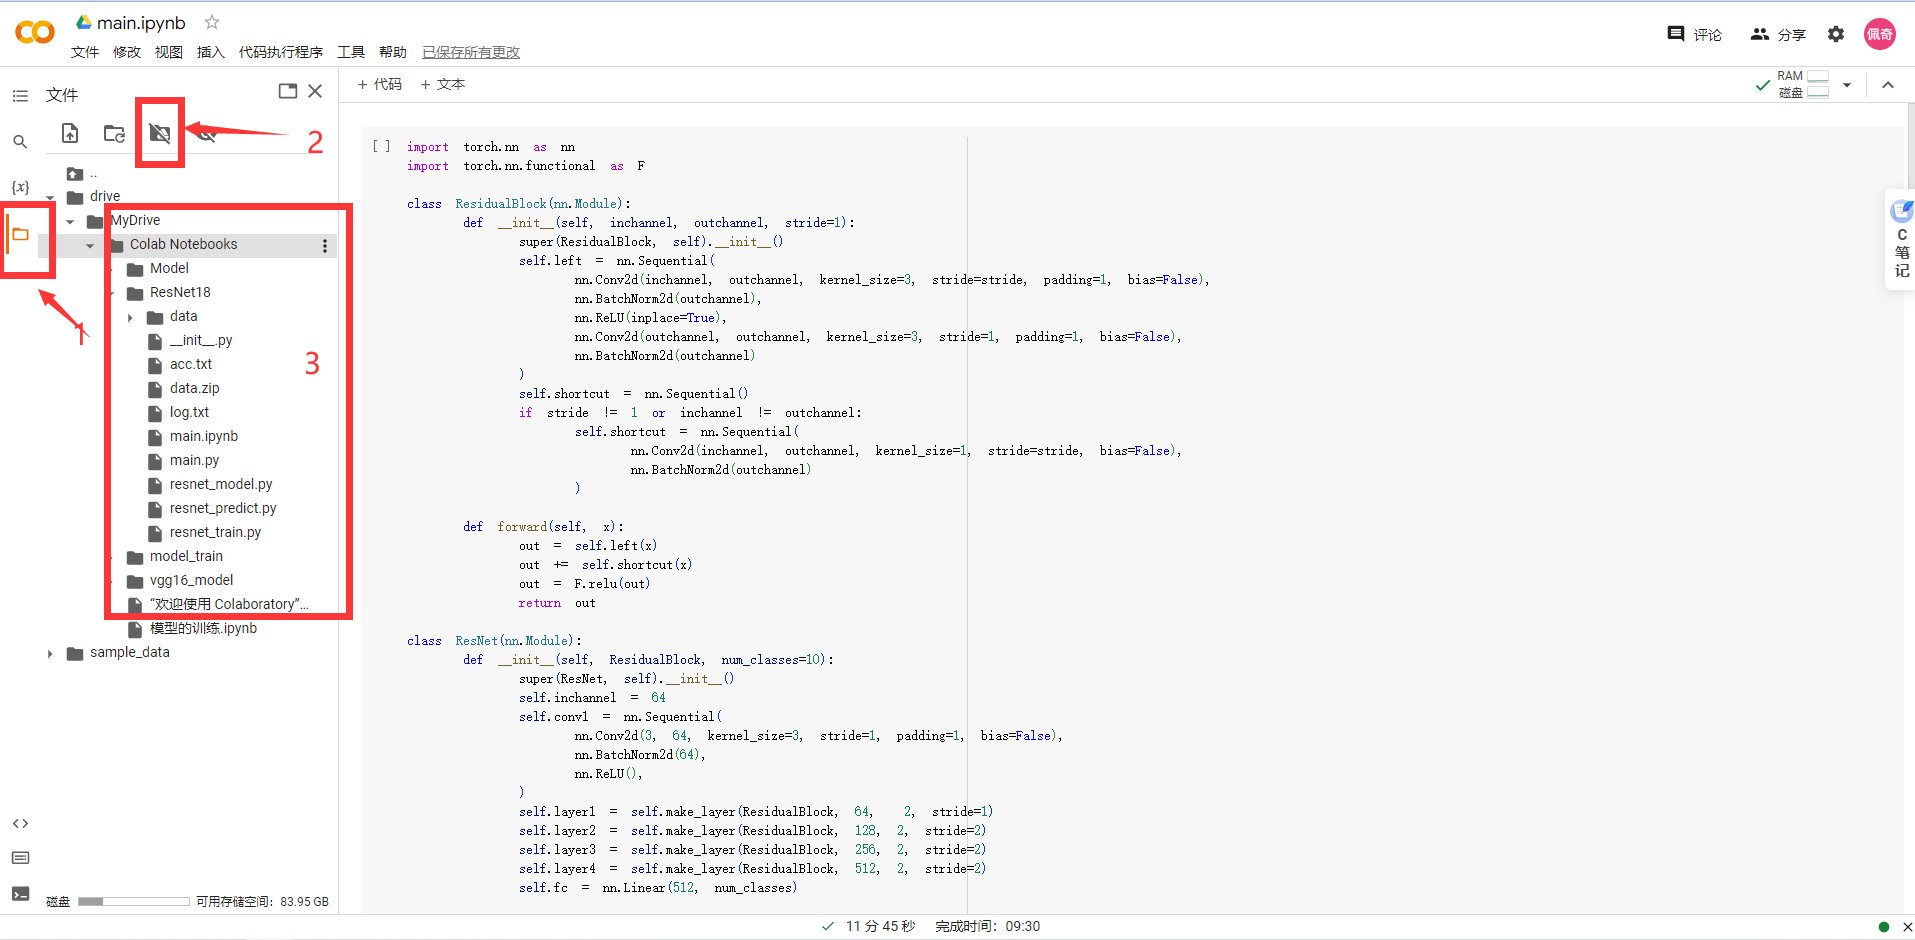This screenshot has height=940, width=1915.
Task: Expand the data folder arrow
Action: pos(130,317)
